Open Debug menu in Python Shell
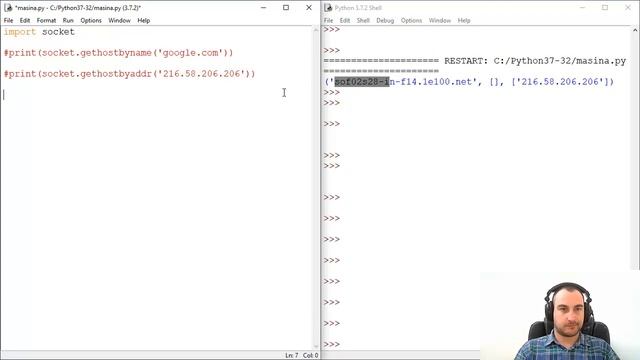 click(385, 20)
